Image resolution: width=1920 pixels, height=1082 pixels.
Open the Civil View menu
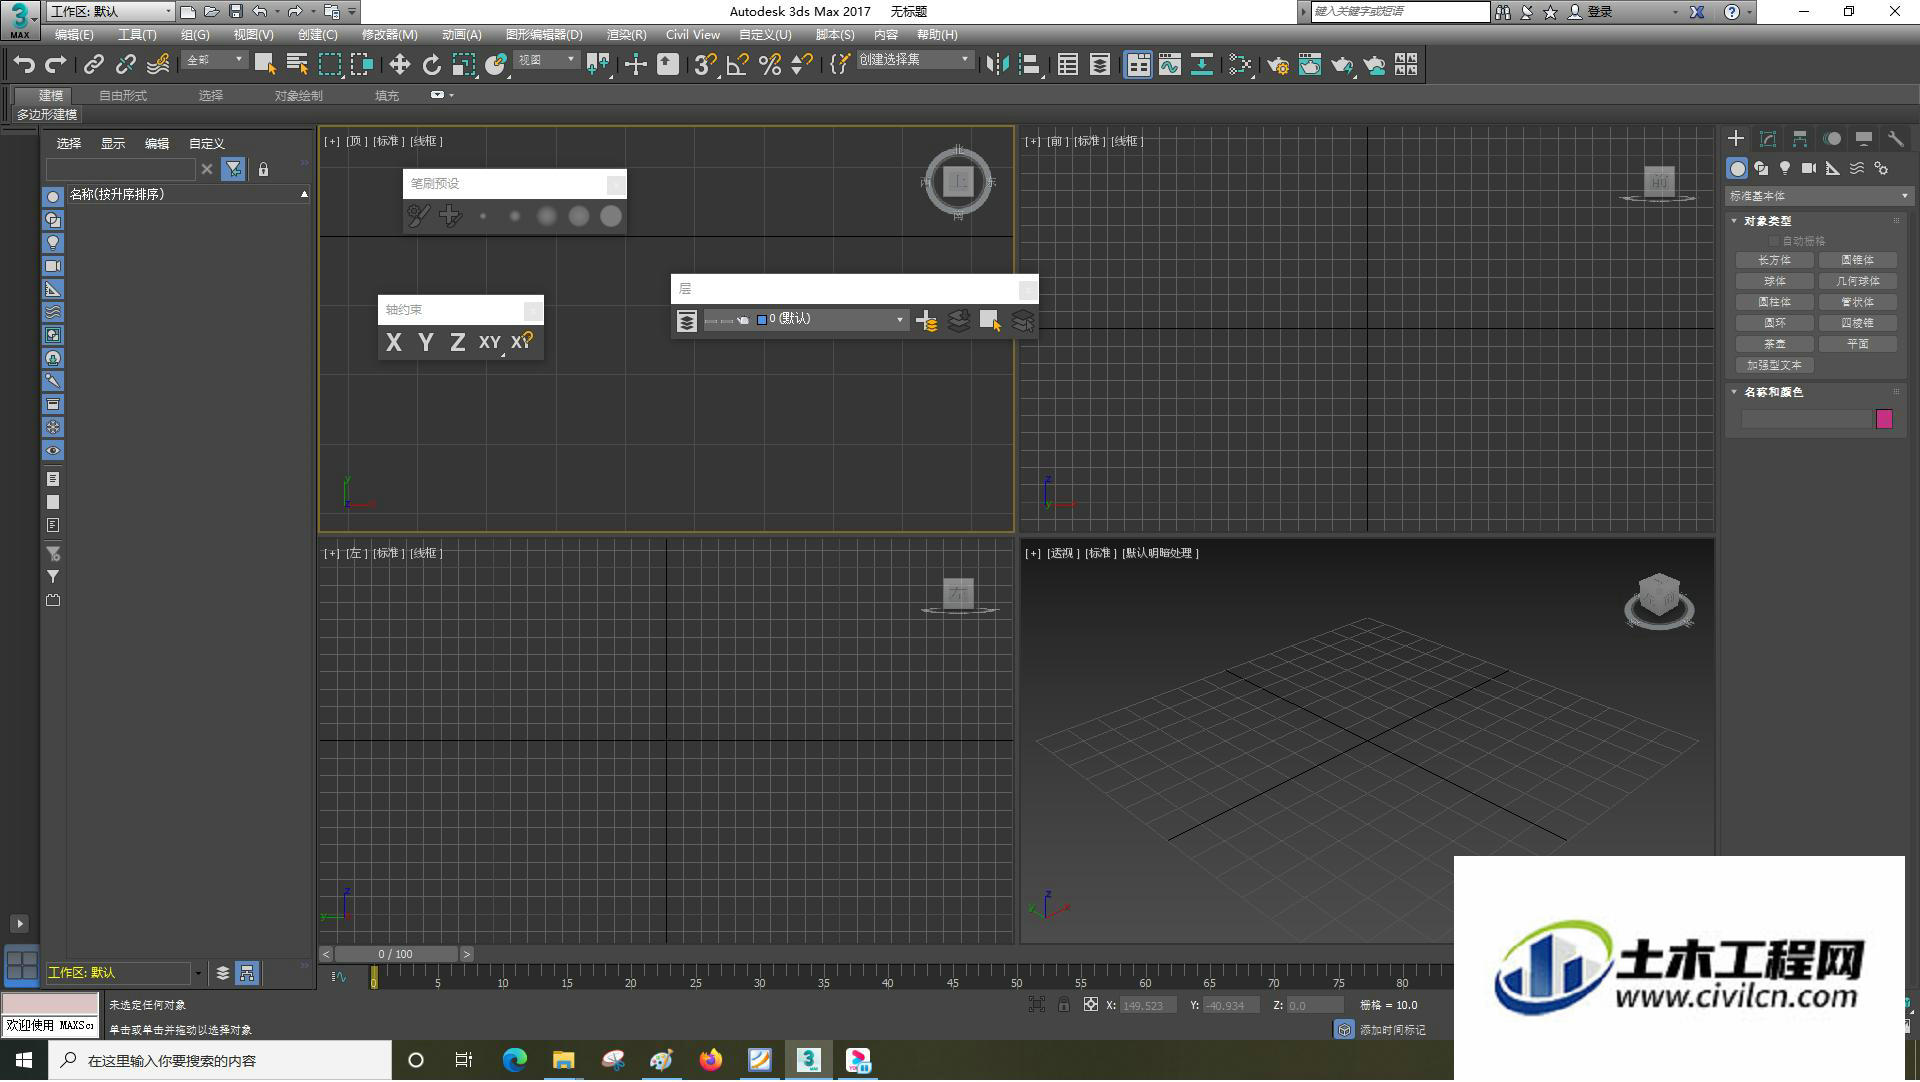tap(693, 35)
